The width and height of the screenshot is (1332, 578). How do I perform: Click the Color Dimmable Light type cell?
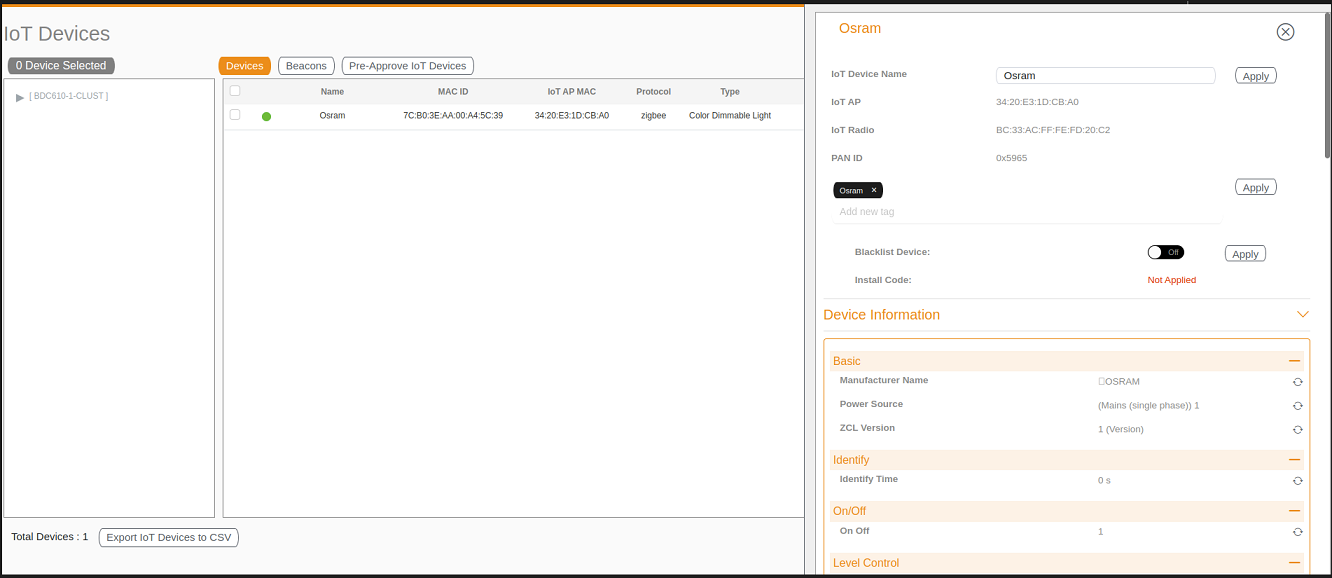[730, 116]
